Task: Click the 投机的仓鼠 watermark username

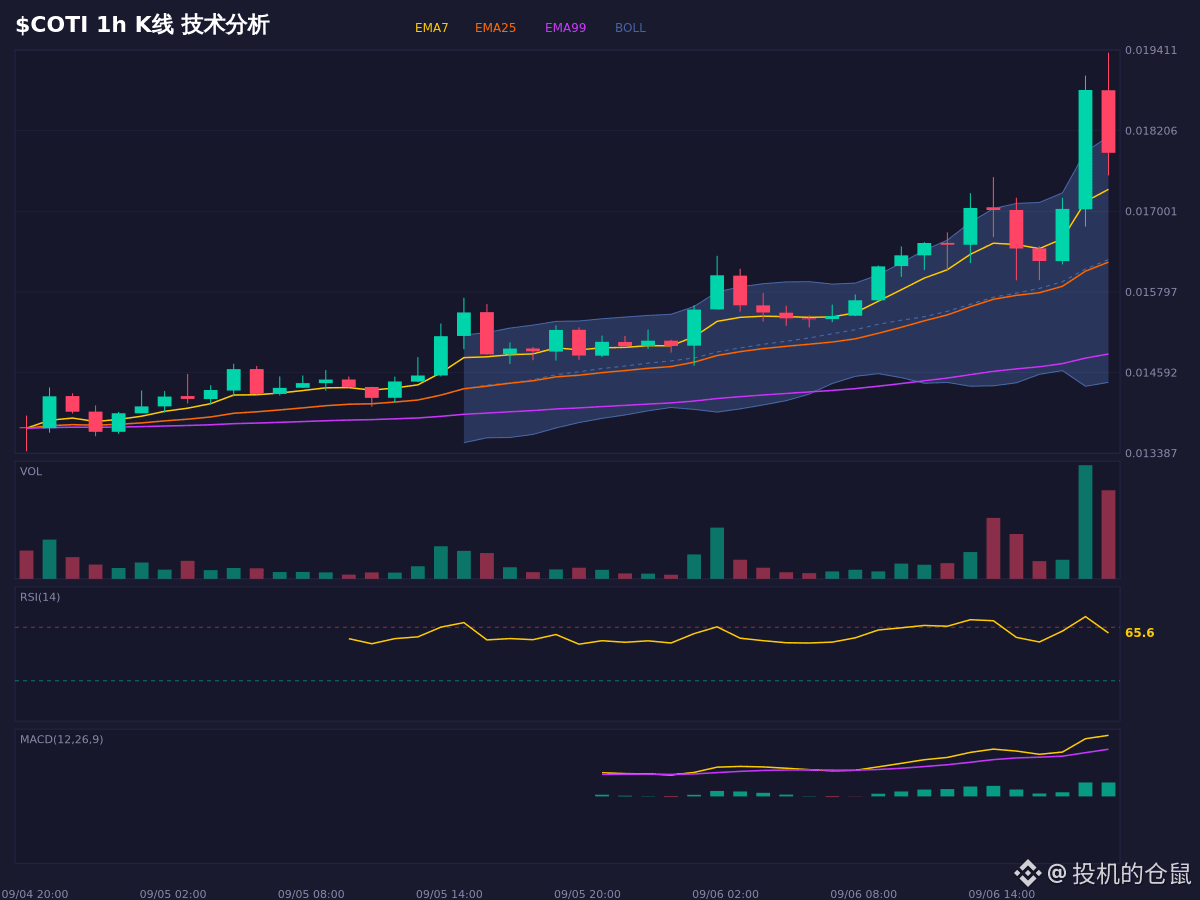Action: [1132, 873]
